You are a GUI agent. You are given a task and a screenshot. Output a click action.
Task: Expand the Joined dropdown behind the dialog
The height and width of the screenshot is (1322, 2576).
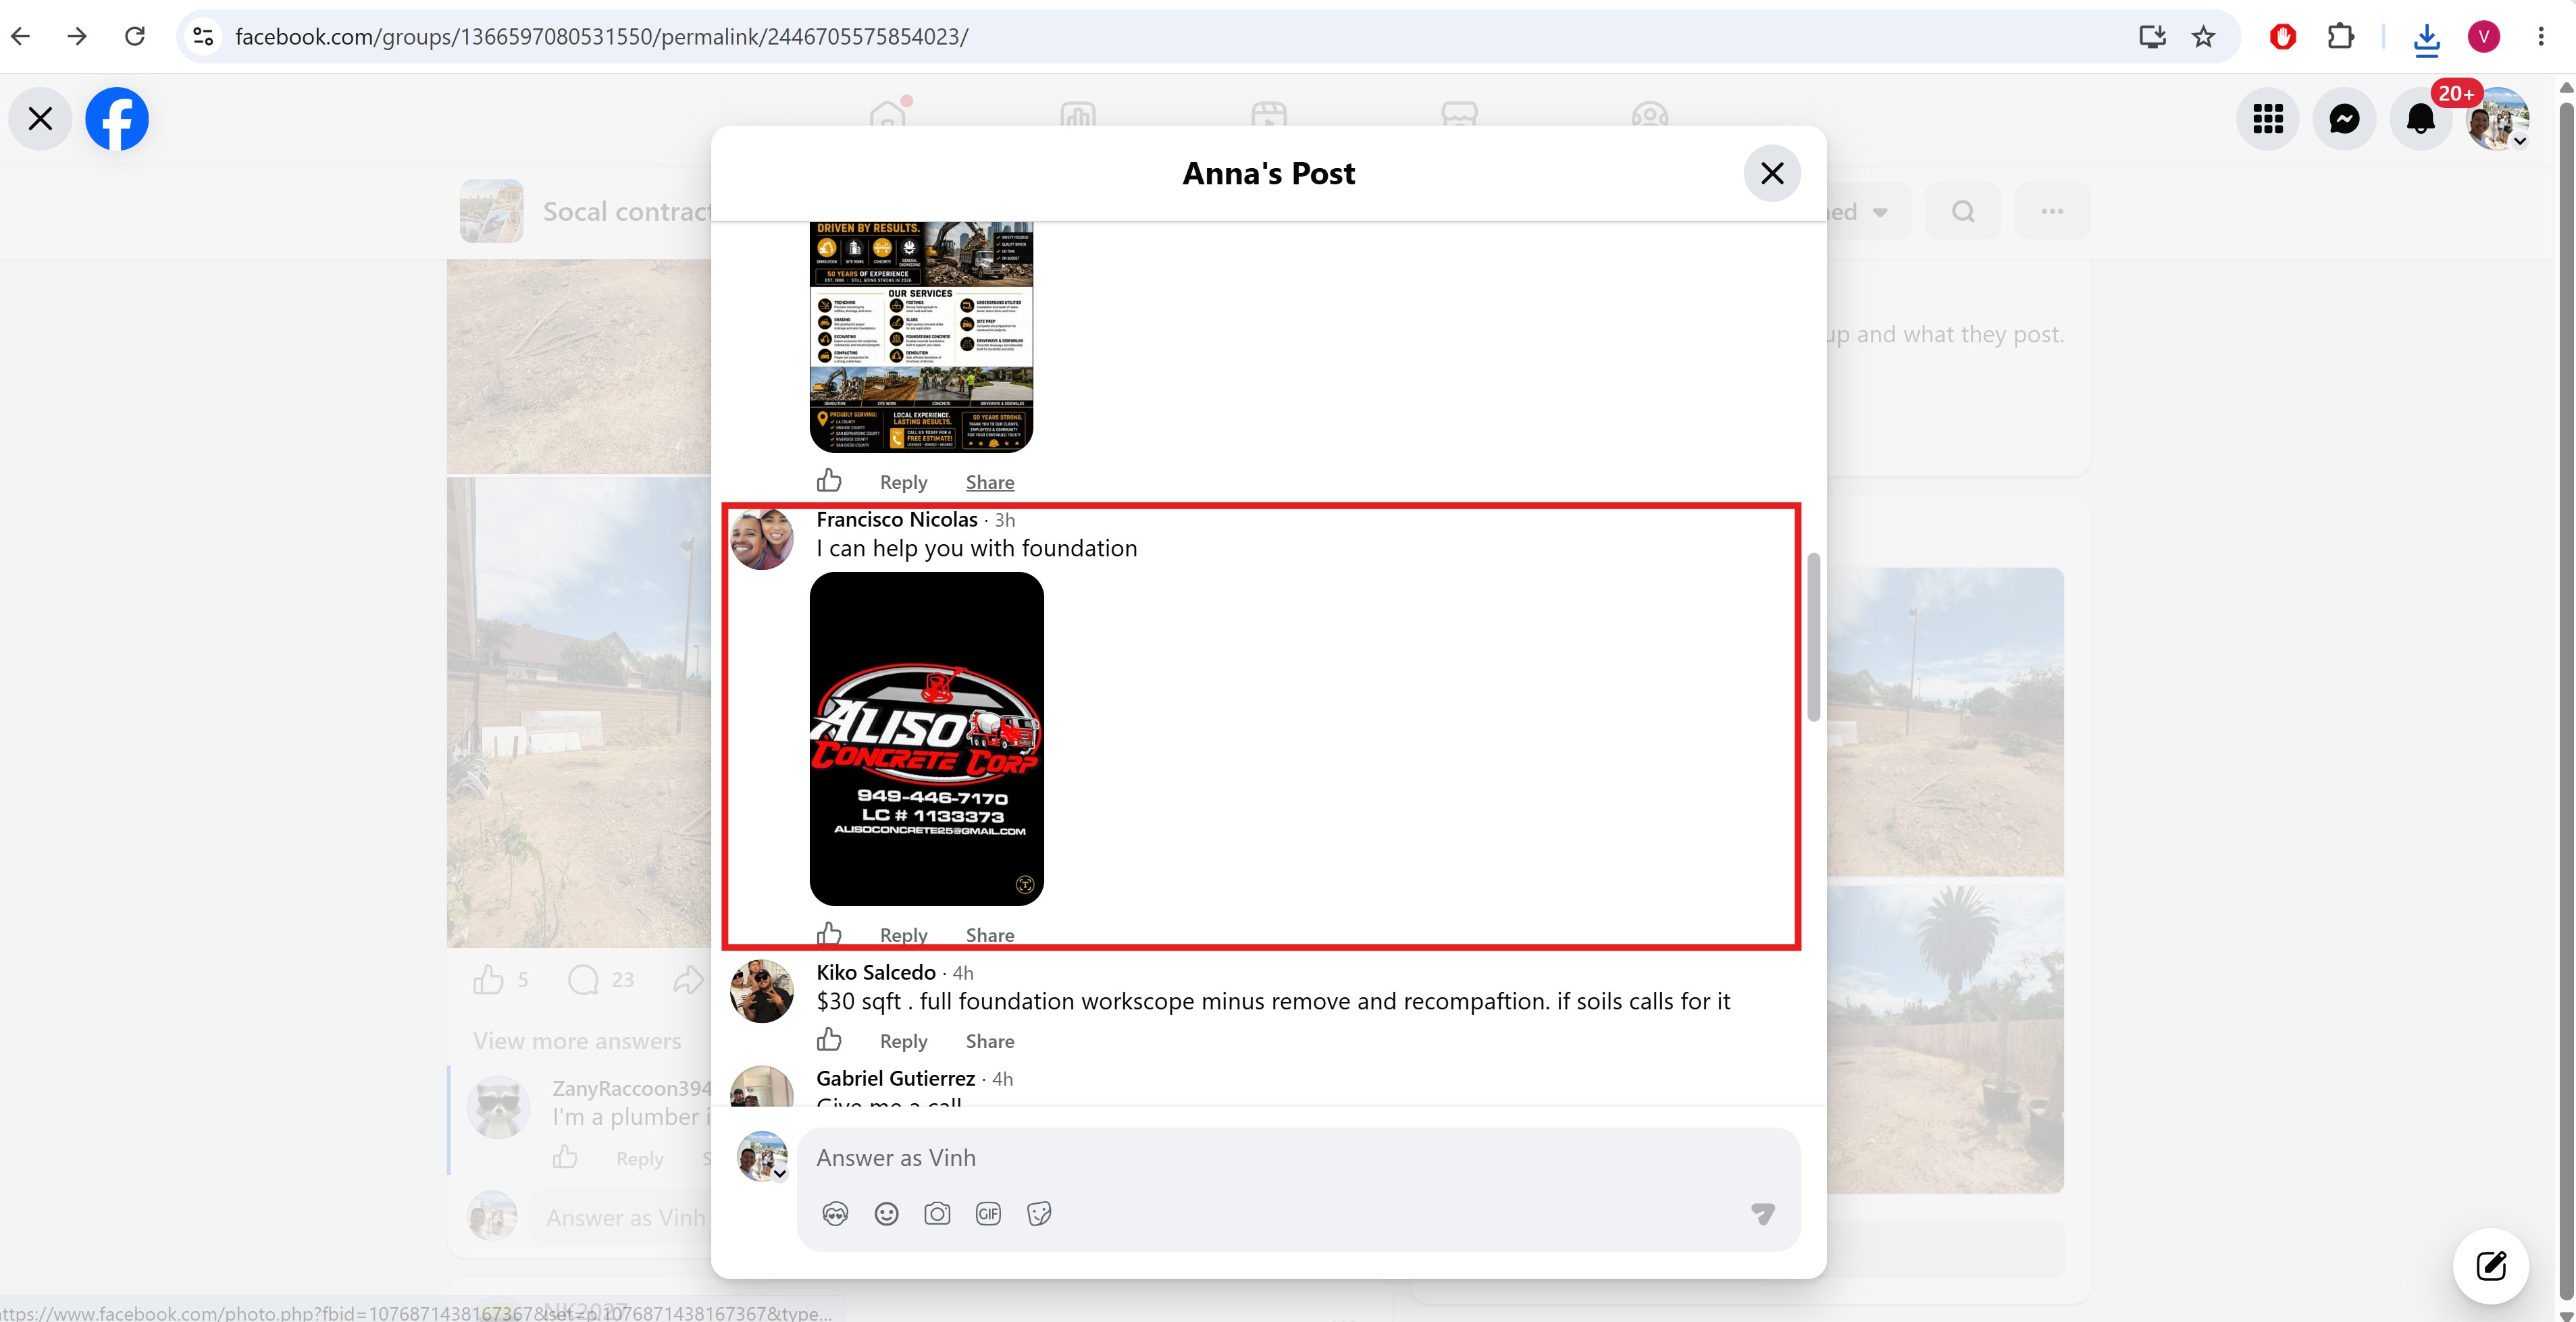(1868, 212)
